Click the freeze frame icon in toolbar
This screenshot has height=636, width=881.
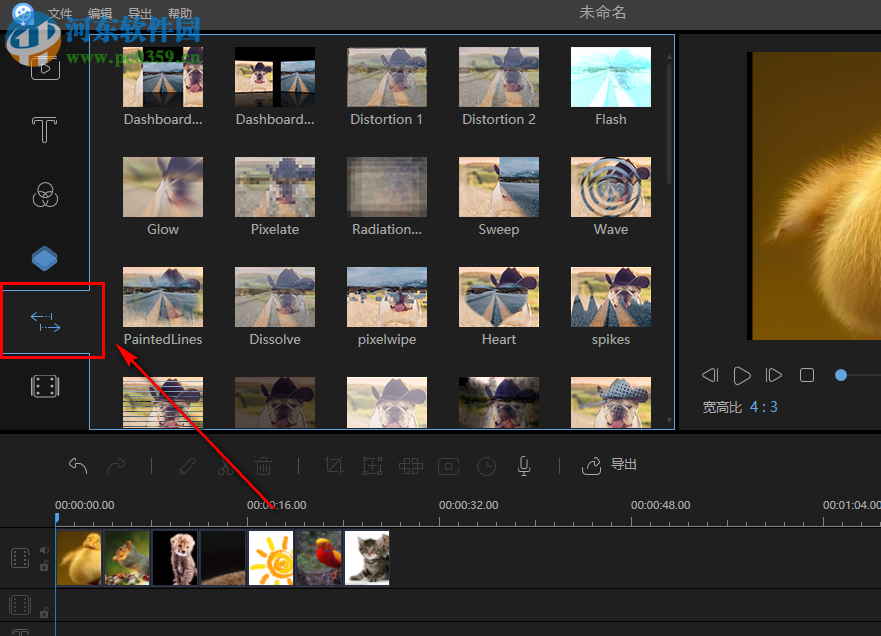448,466
